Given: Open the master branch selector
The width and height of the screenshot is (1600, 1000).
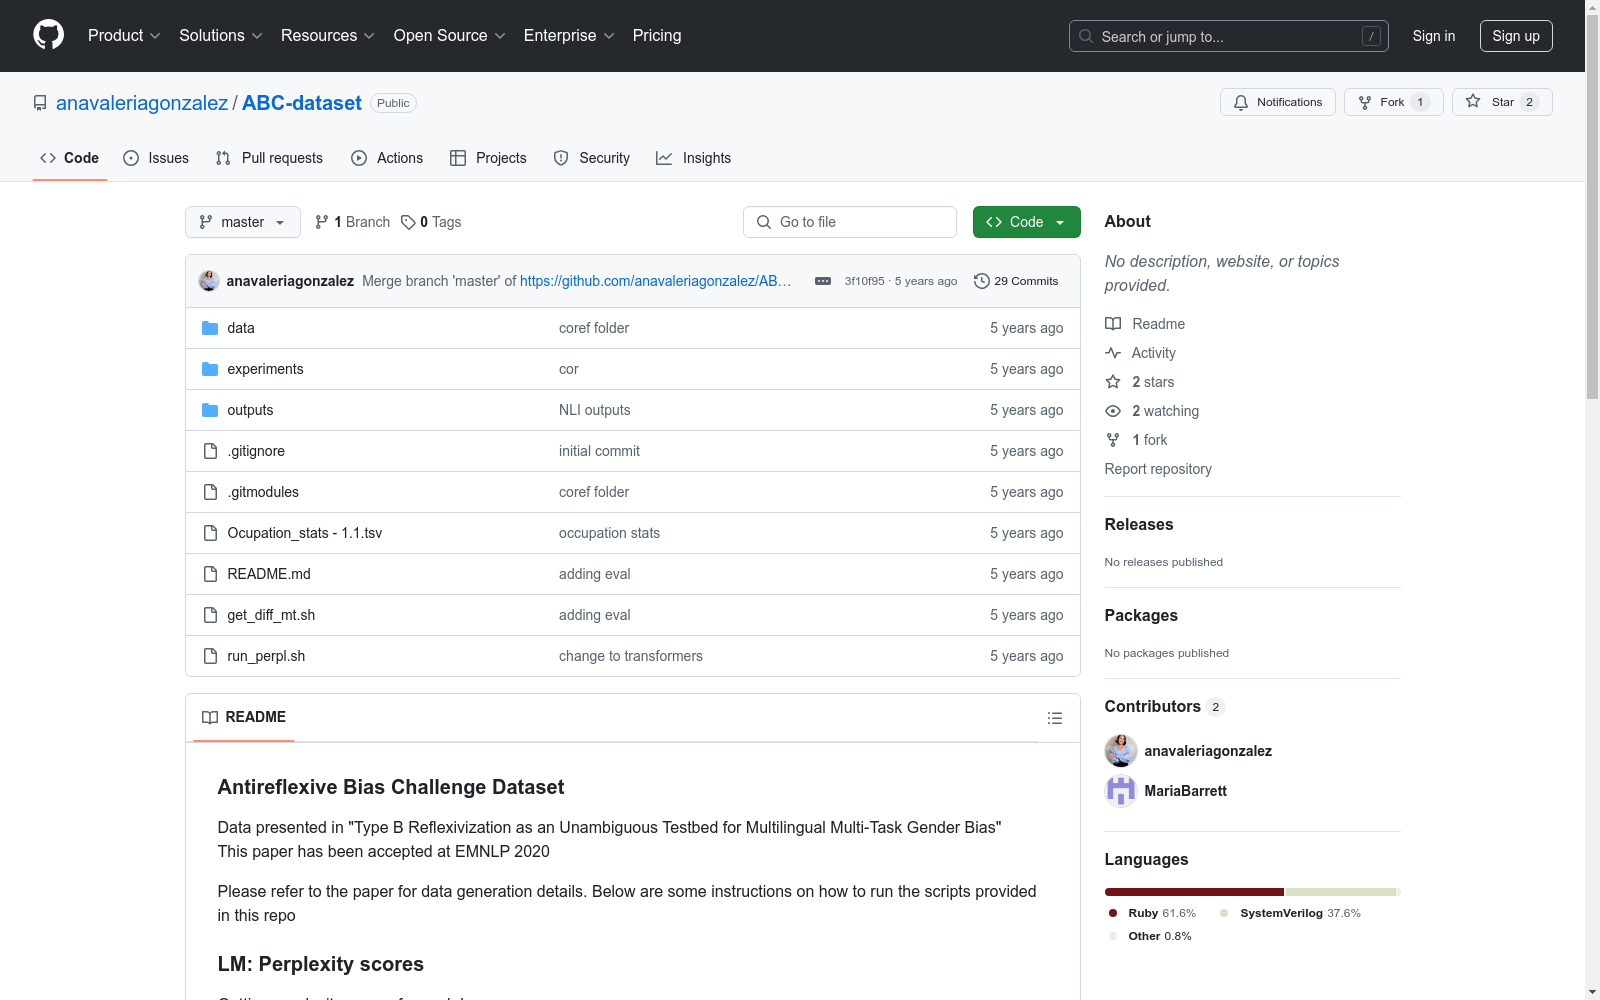Looking at the screenshot, I should (243, 222).
